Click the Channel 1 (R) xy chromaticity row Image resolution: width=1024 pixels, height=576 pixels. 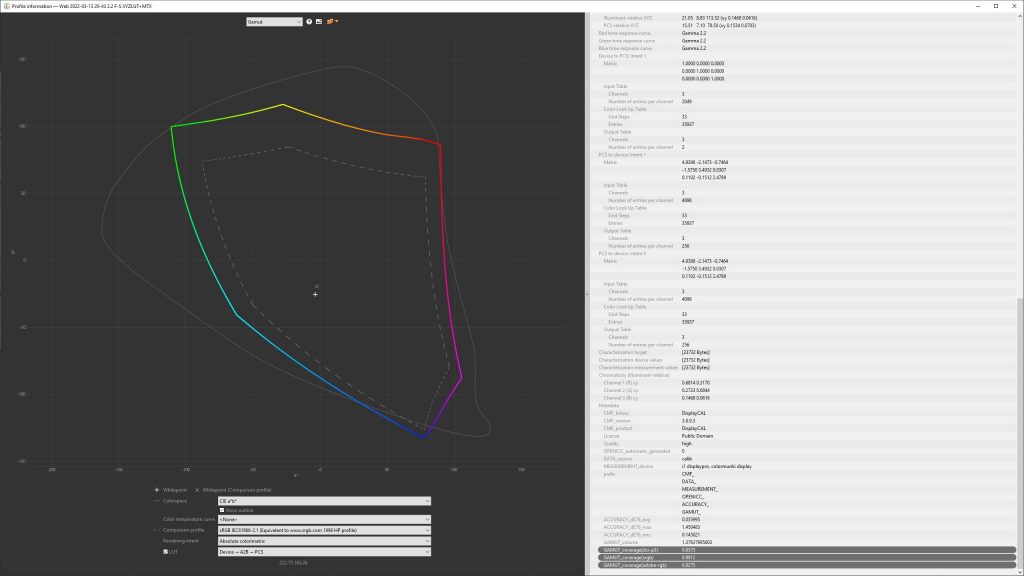(807, 383)
